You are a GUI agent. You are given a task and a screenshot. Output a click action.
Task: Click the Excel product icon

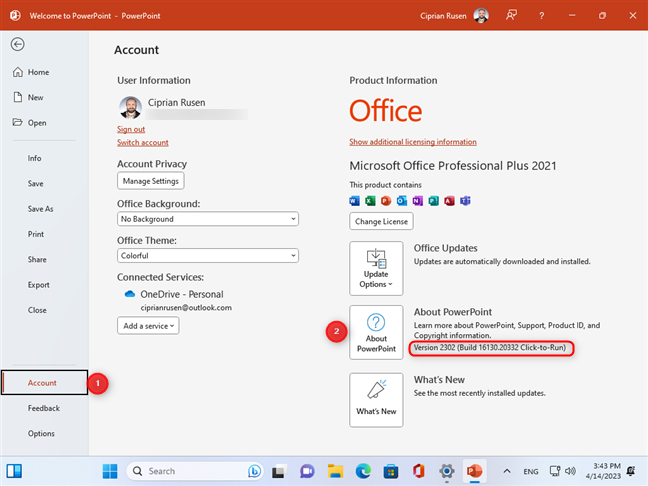[x=370, y=201]
